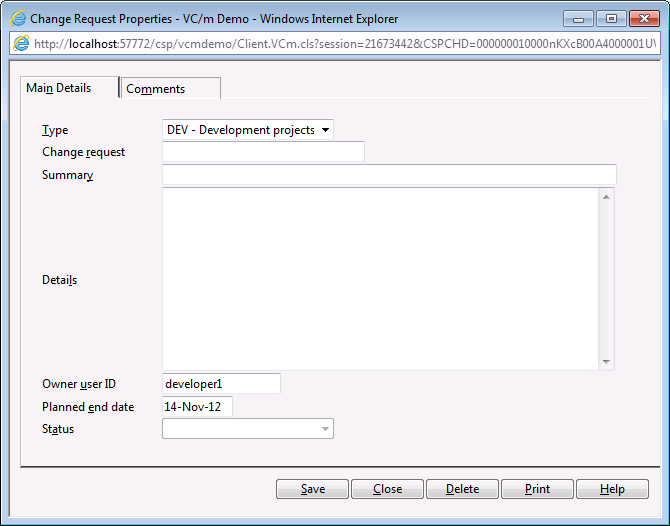Screen dimensions: 670x526
Task: Print the change request details
Action: click(x=537, y=489)
